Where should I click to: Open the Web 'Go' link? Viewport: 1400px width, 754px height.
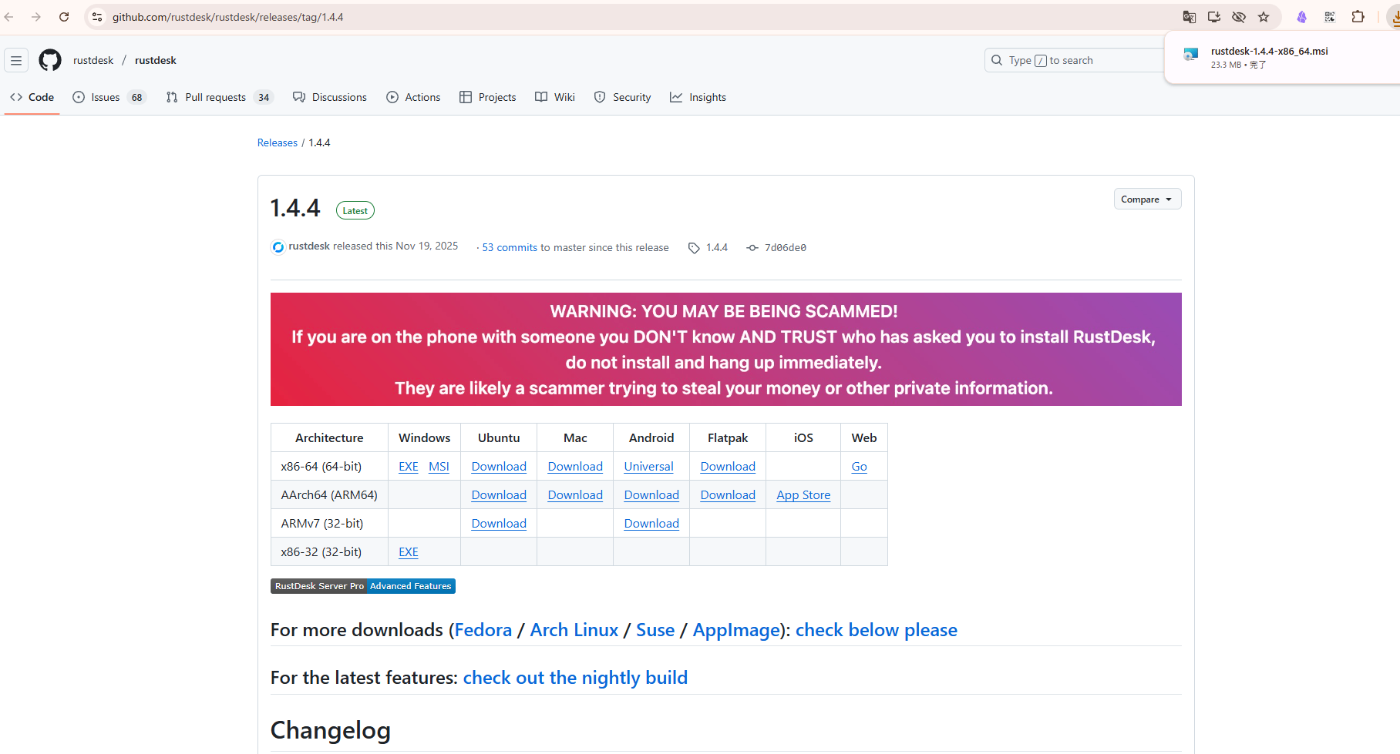859,467
